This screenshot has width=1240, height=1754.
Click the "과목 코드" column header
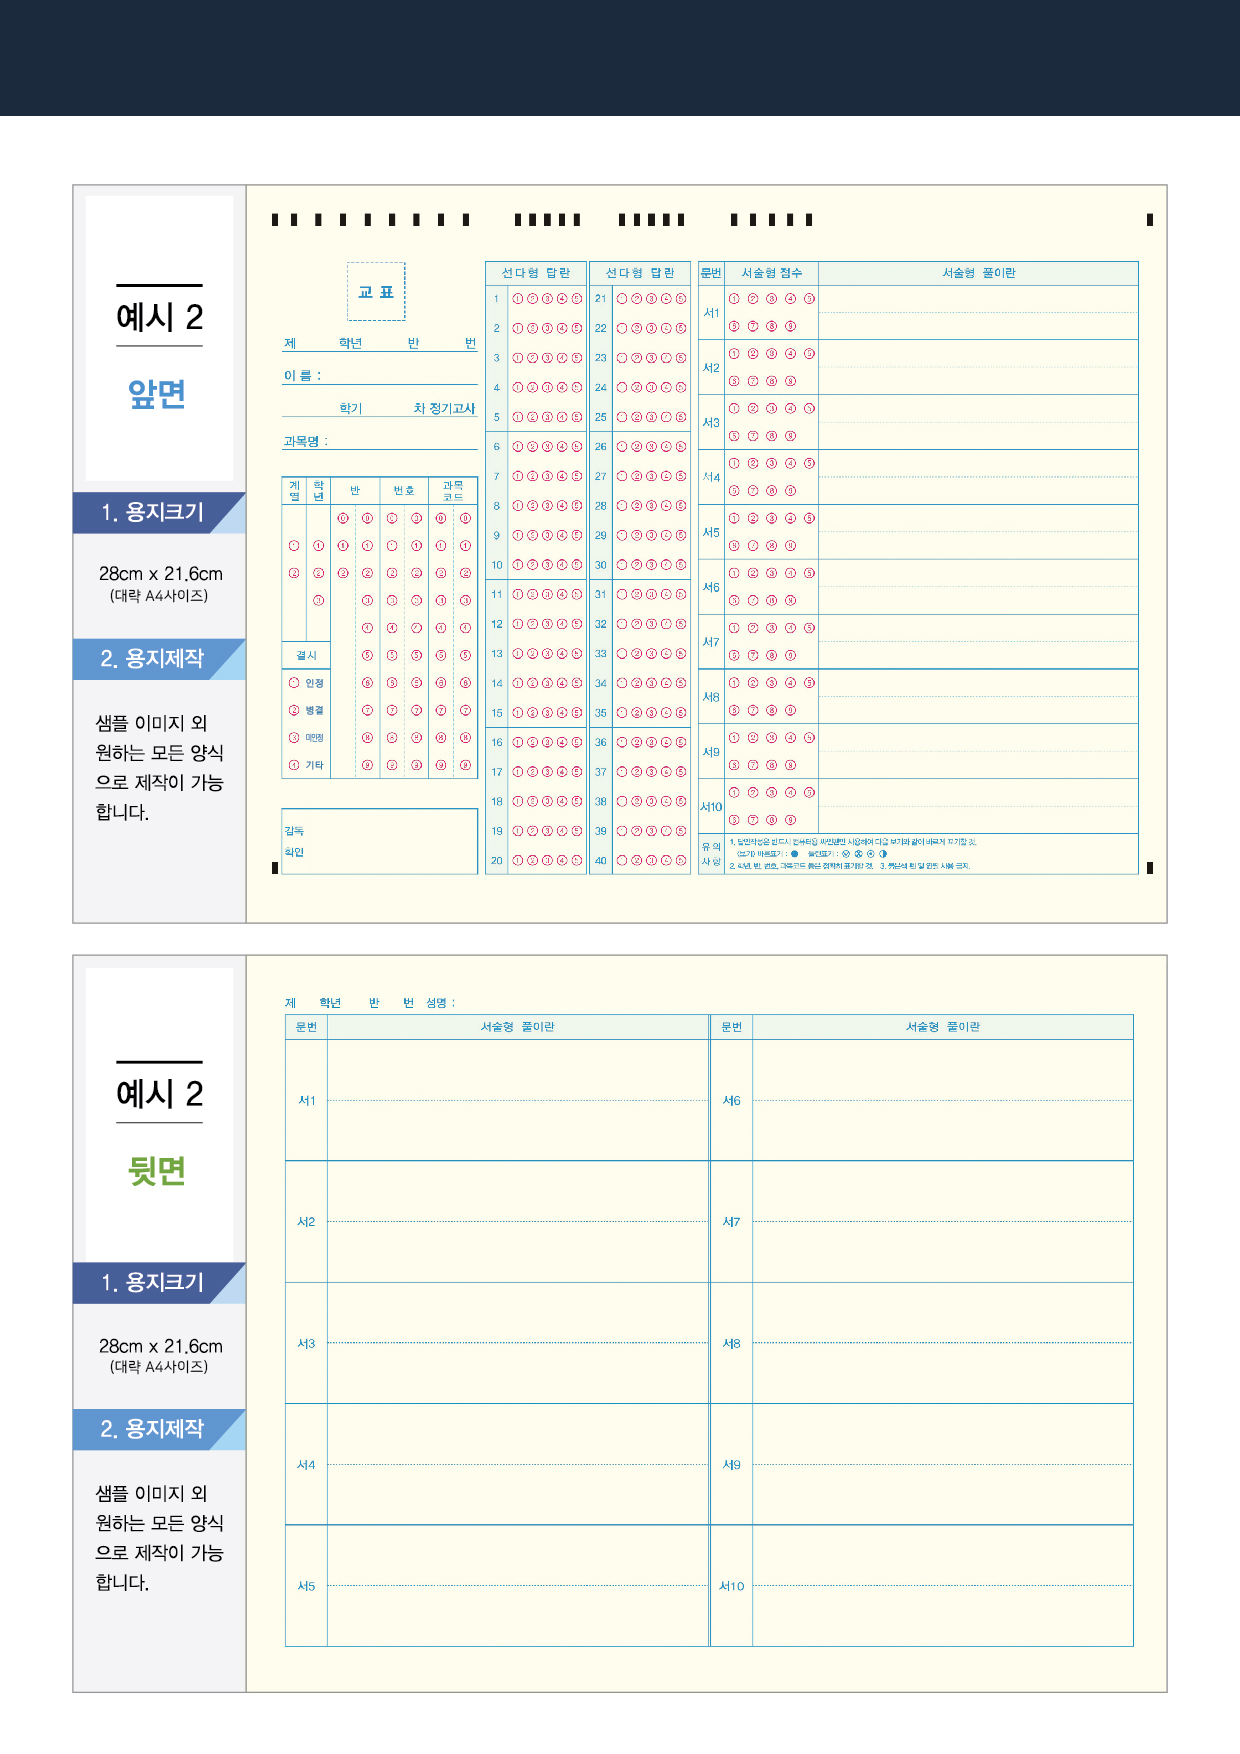coord(453,490)
